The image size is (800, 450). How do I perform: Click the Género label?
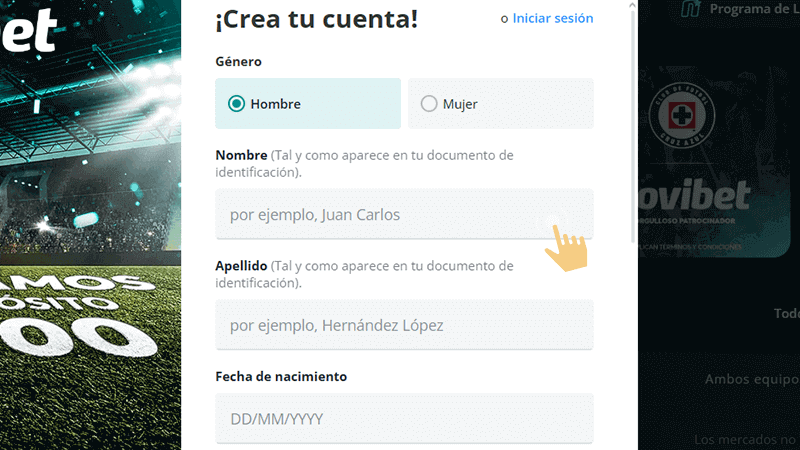238,61
